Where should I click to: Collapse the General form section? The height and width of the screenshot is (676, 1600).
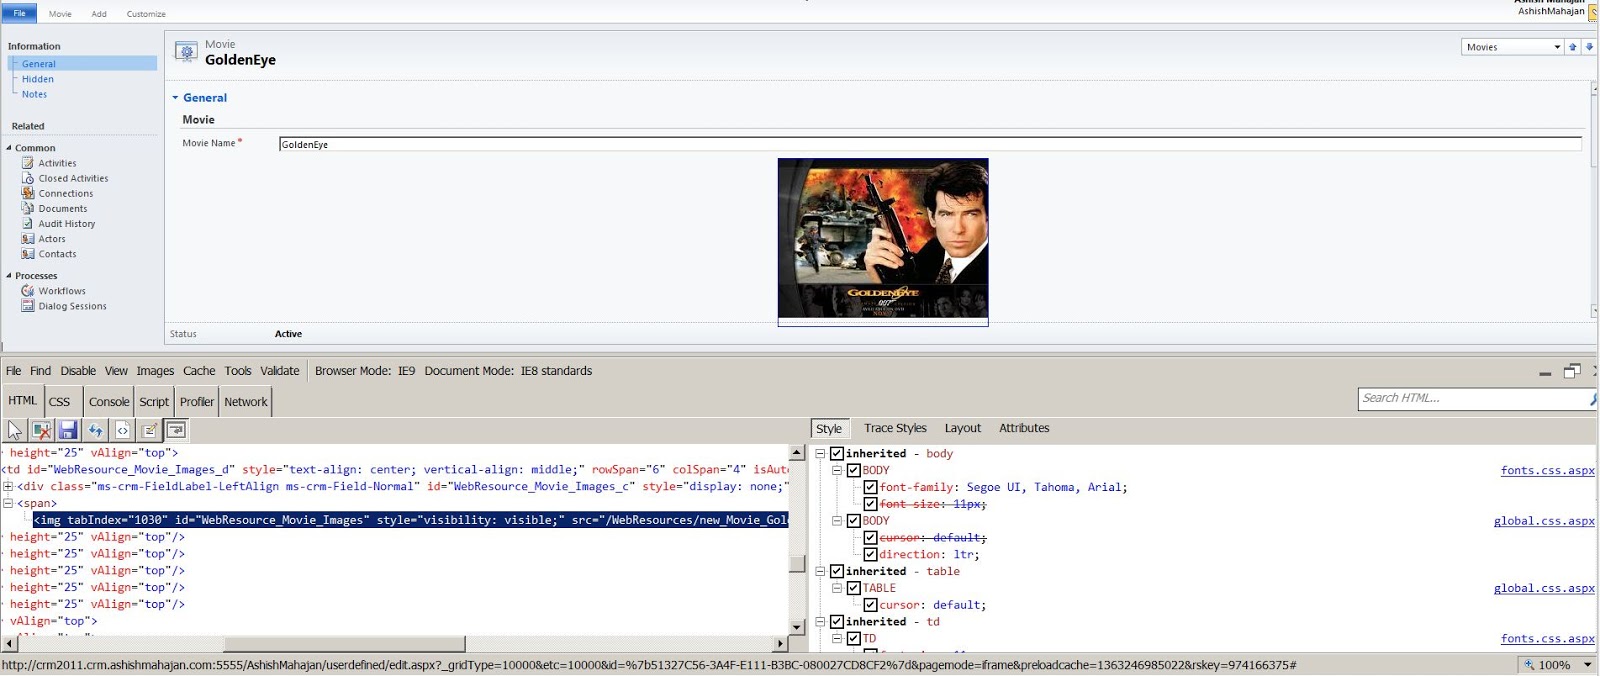(x=175, y=98)
